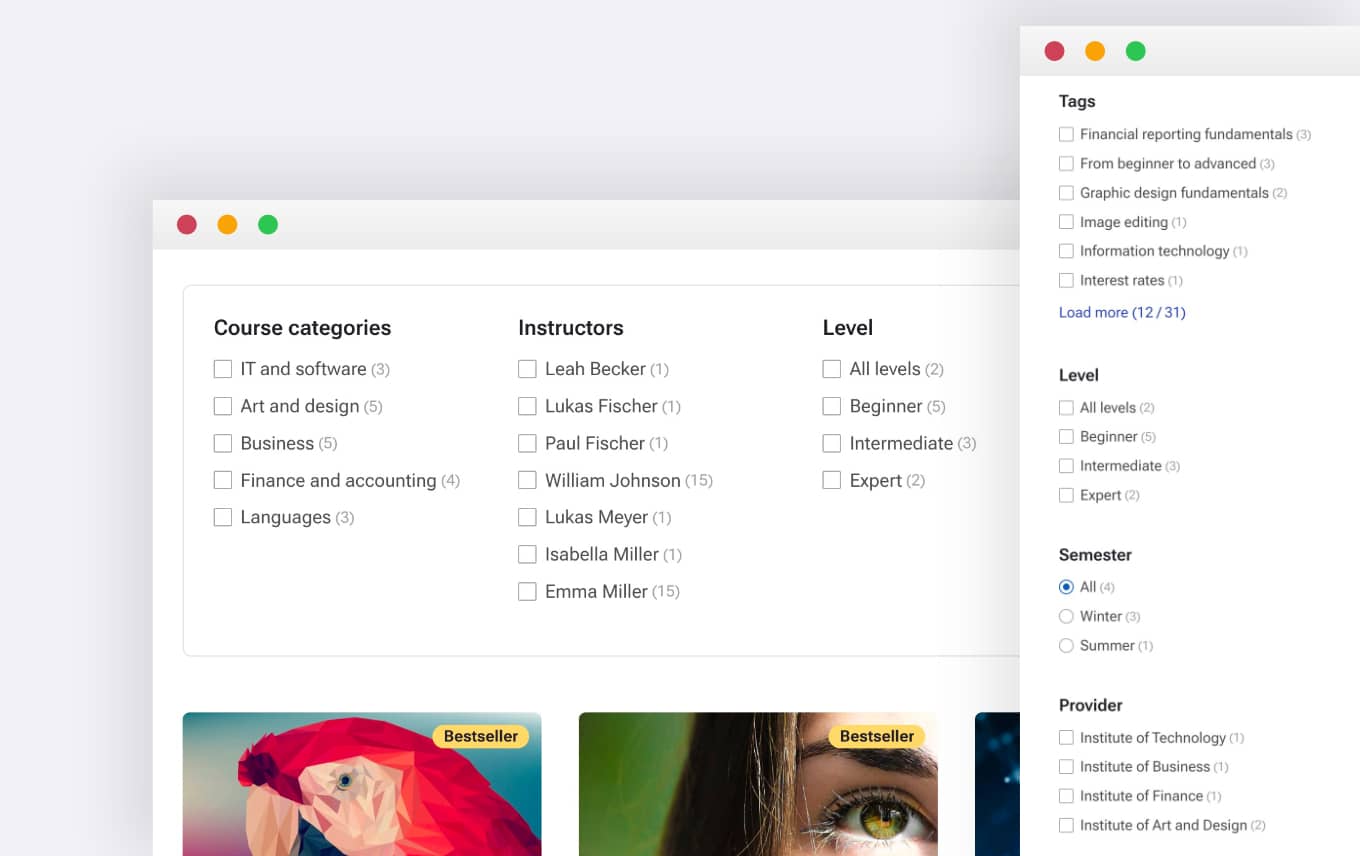Tick the From beginner to advanced tag
The height and width of the screenshot is (856, 1360).
coord(1066,163)
